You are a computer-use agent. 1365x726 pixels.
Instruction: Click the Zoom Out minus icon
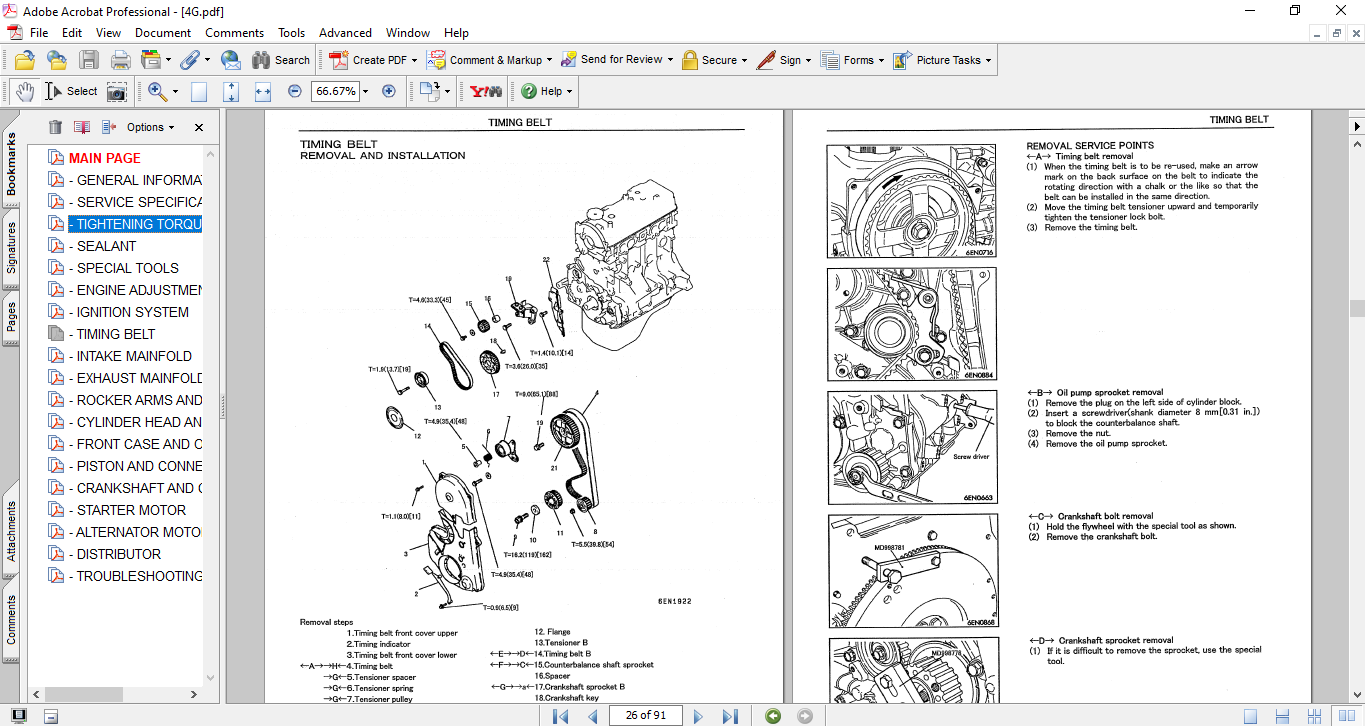point(294,91)
